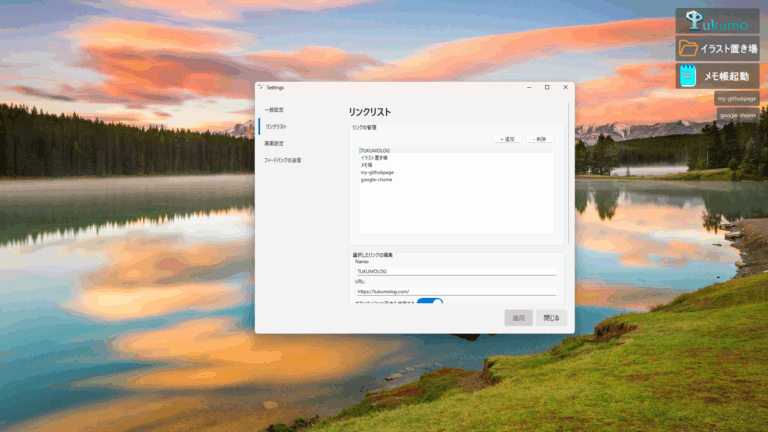Select the リンクリスト sidebar item
The image size is (768, 432).
click(x=276, y=126)
